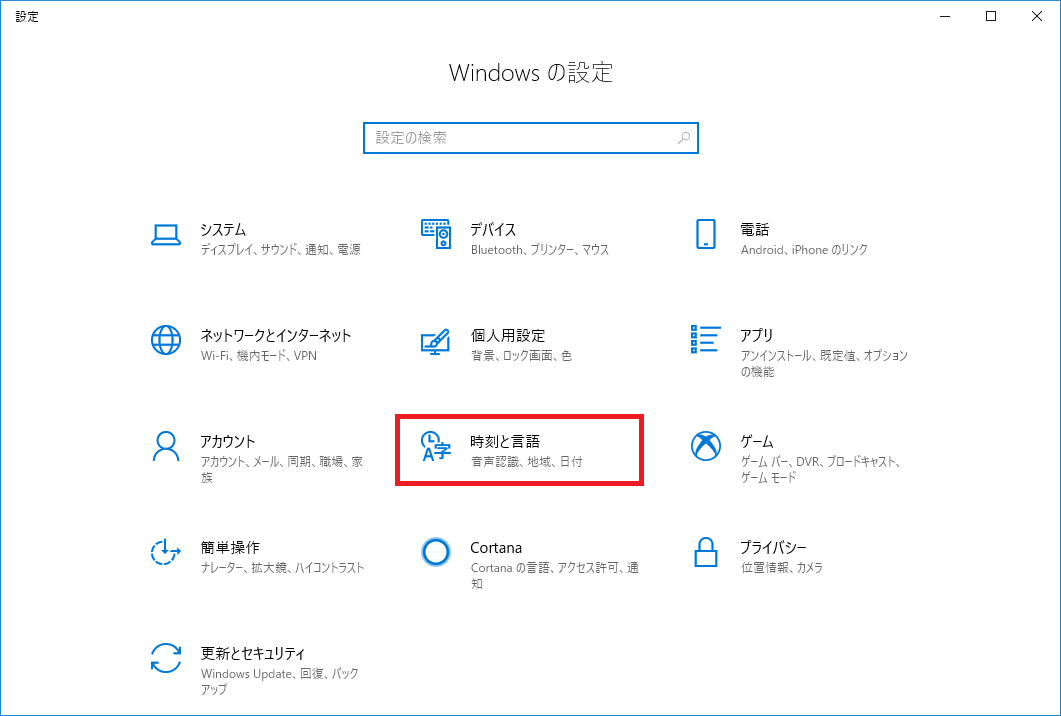Select 時刻と言語 title
This screenshot has height=716, width=1061.
point(505,441)
